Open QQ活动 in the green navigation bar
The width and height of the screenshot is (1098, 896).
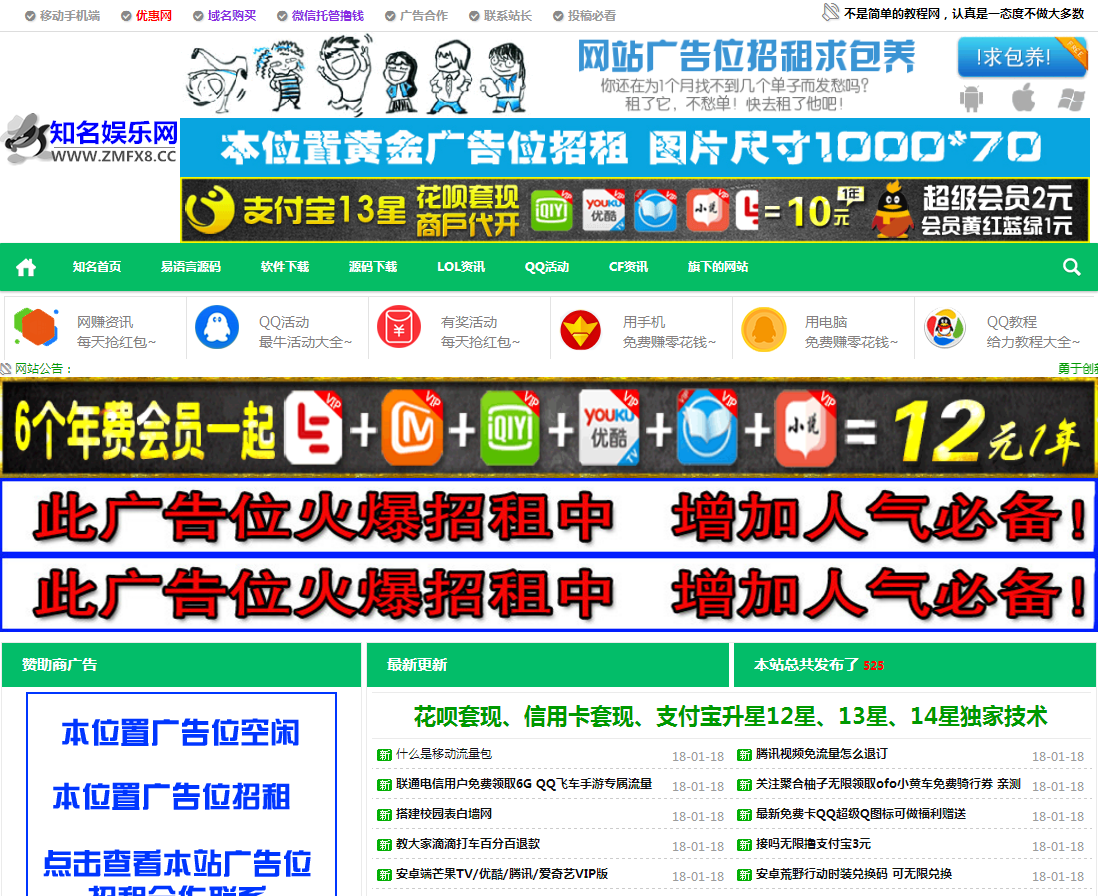coord(547,267)
